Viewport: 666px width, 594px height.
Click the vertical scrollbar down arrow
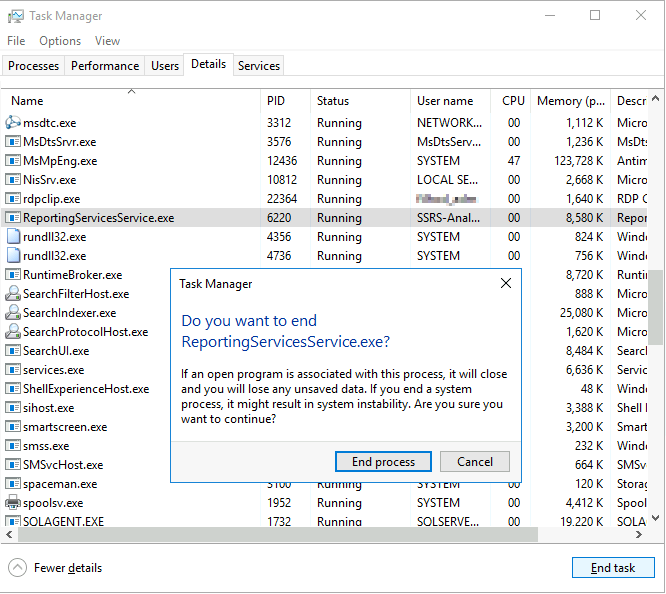coord(655,518)
